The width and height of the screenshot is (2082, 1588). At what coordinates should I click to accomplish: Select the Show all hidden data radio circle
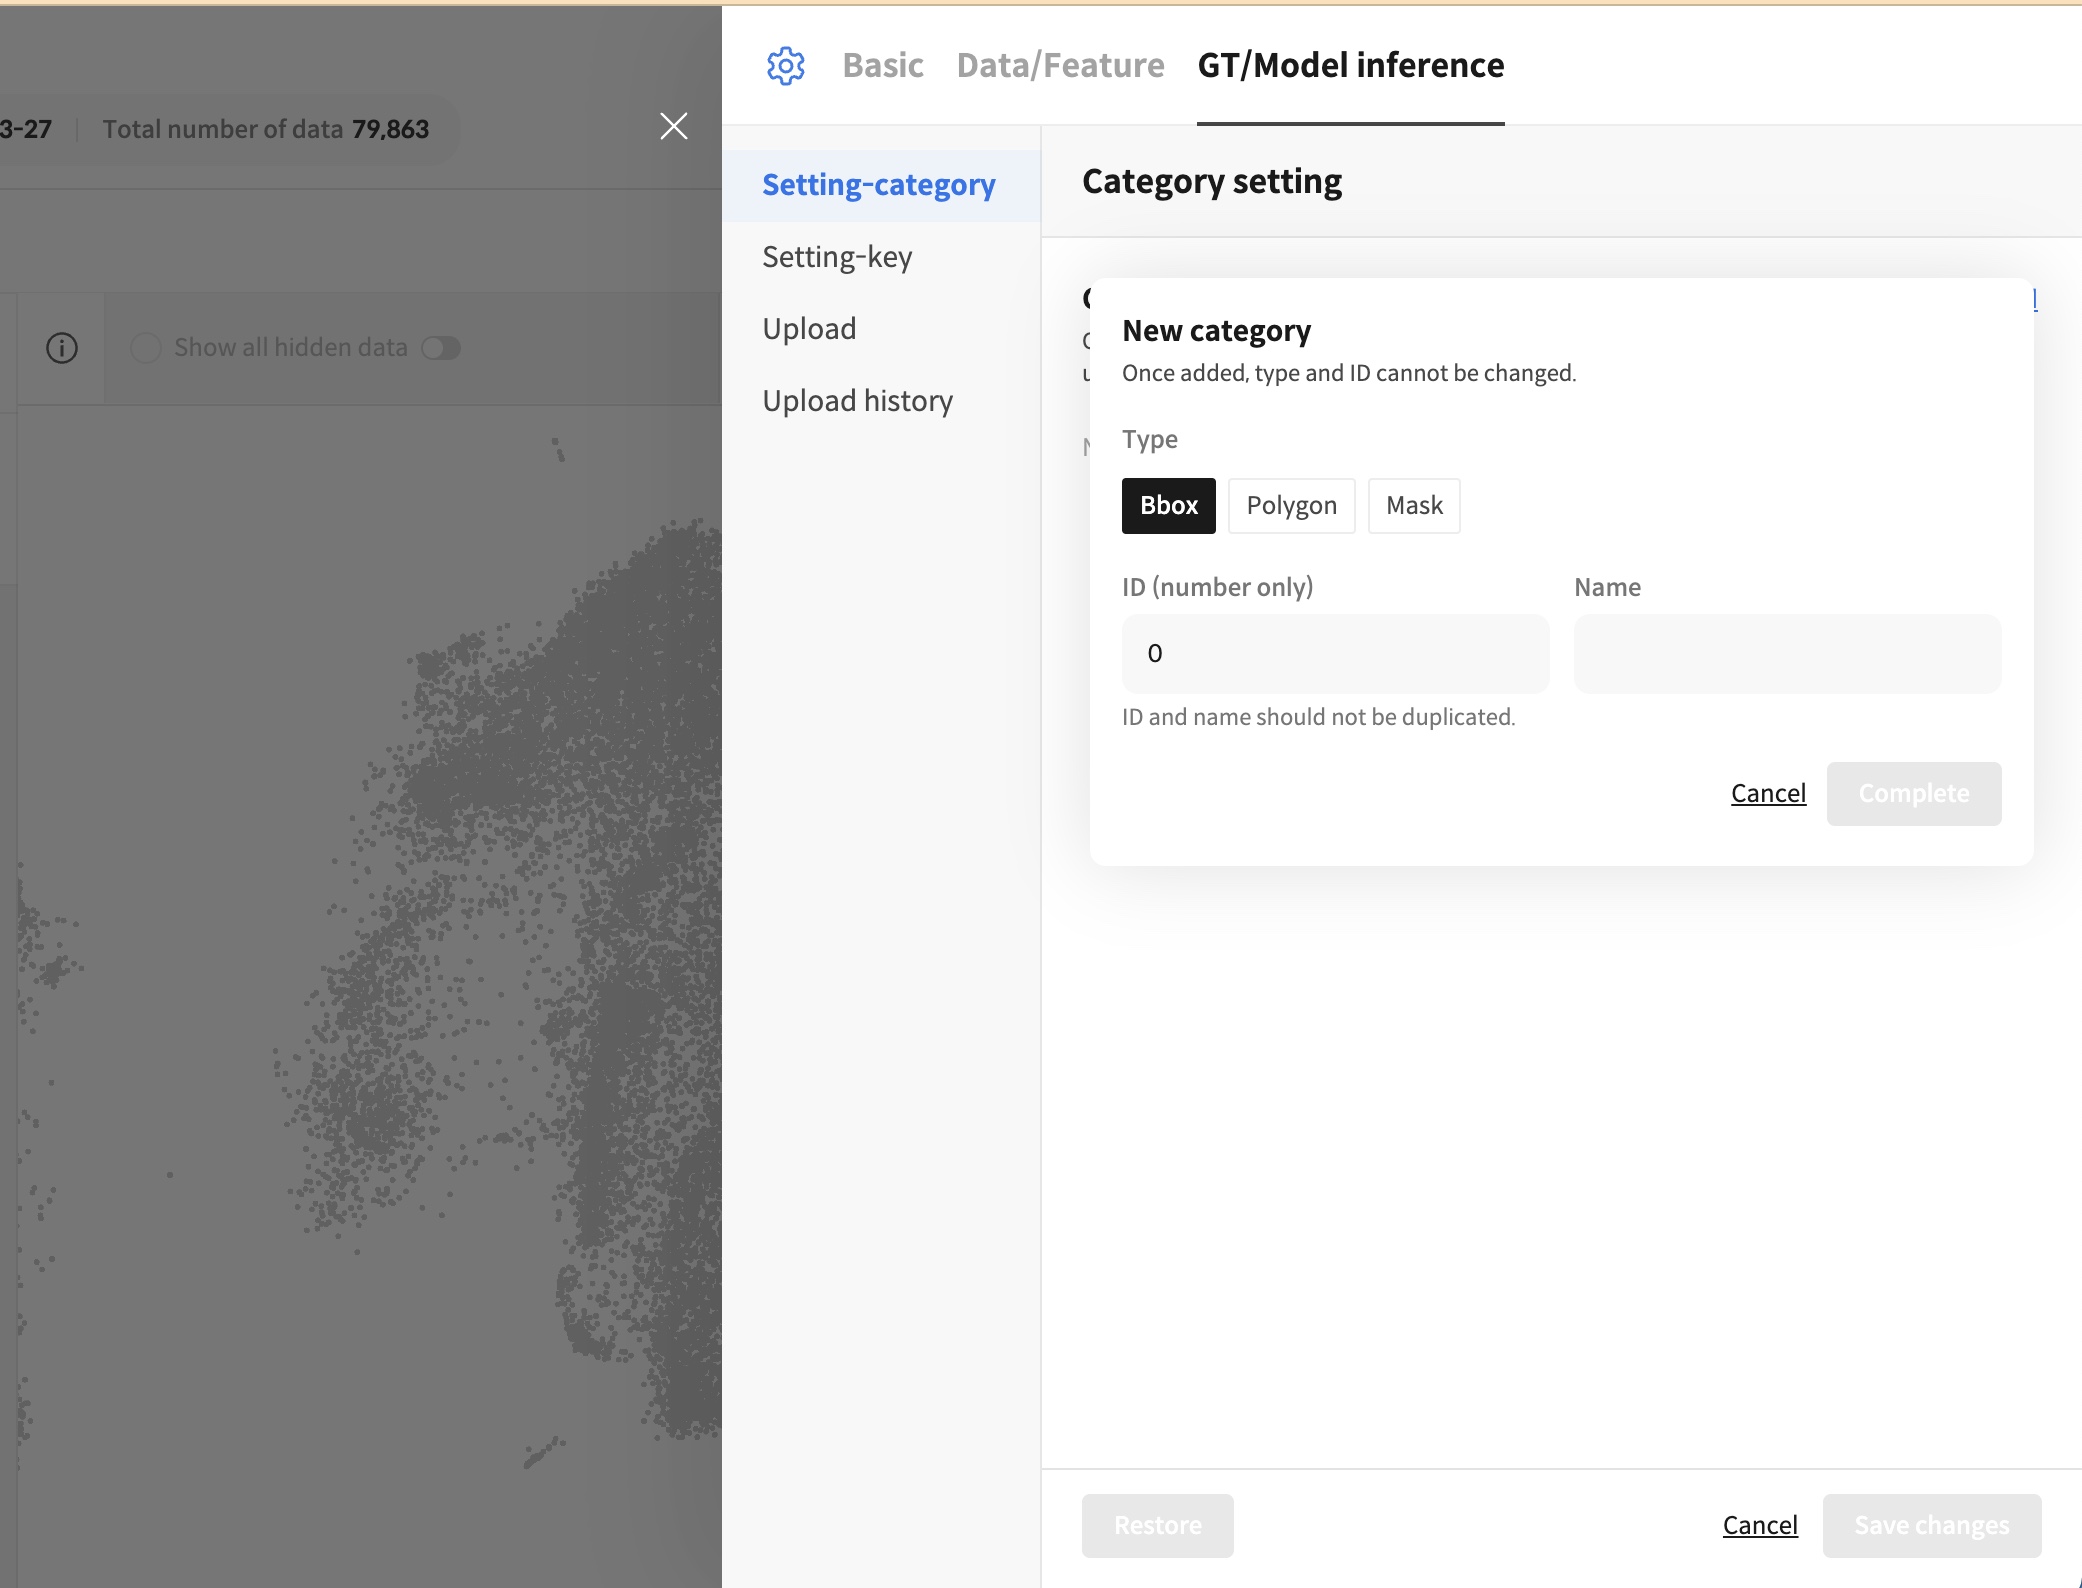click(x=146, y=348)
